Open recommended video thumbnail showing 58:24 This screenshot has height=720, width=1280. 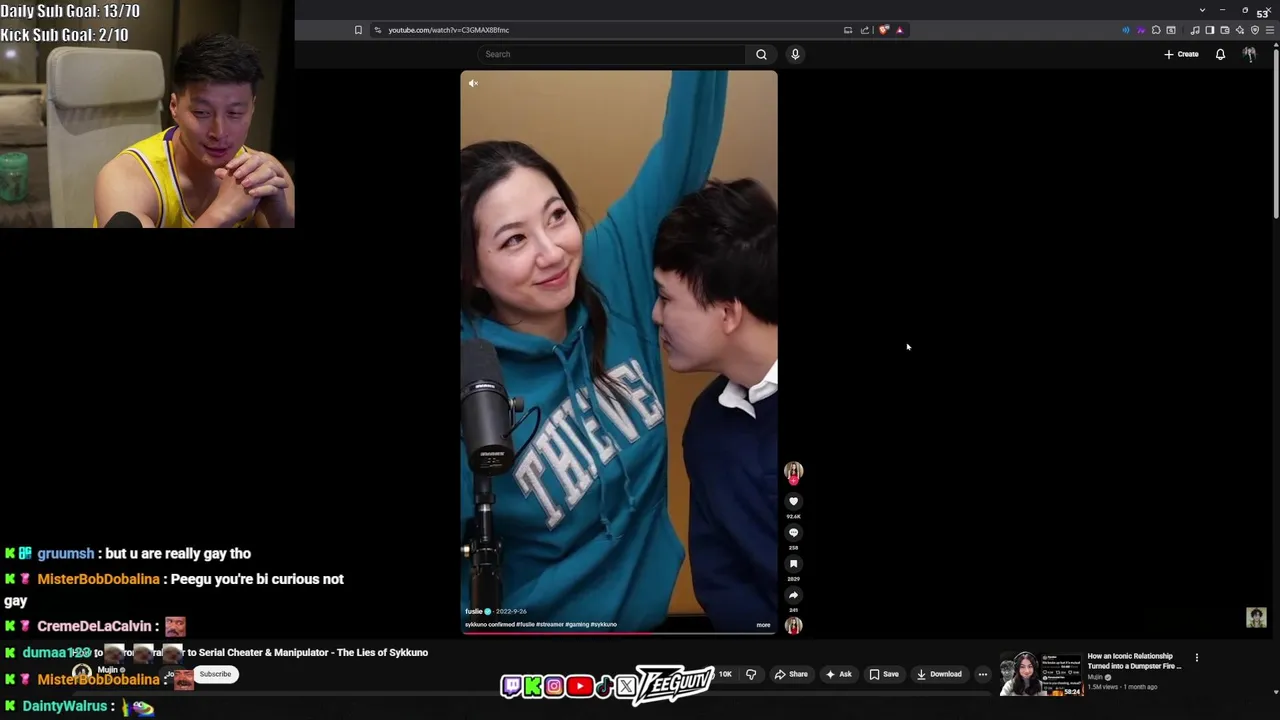coord(1041,674)
